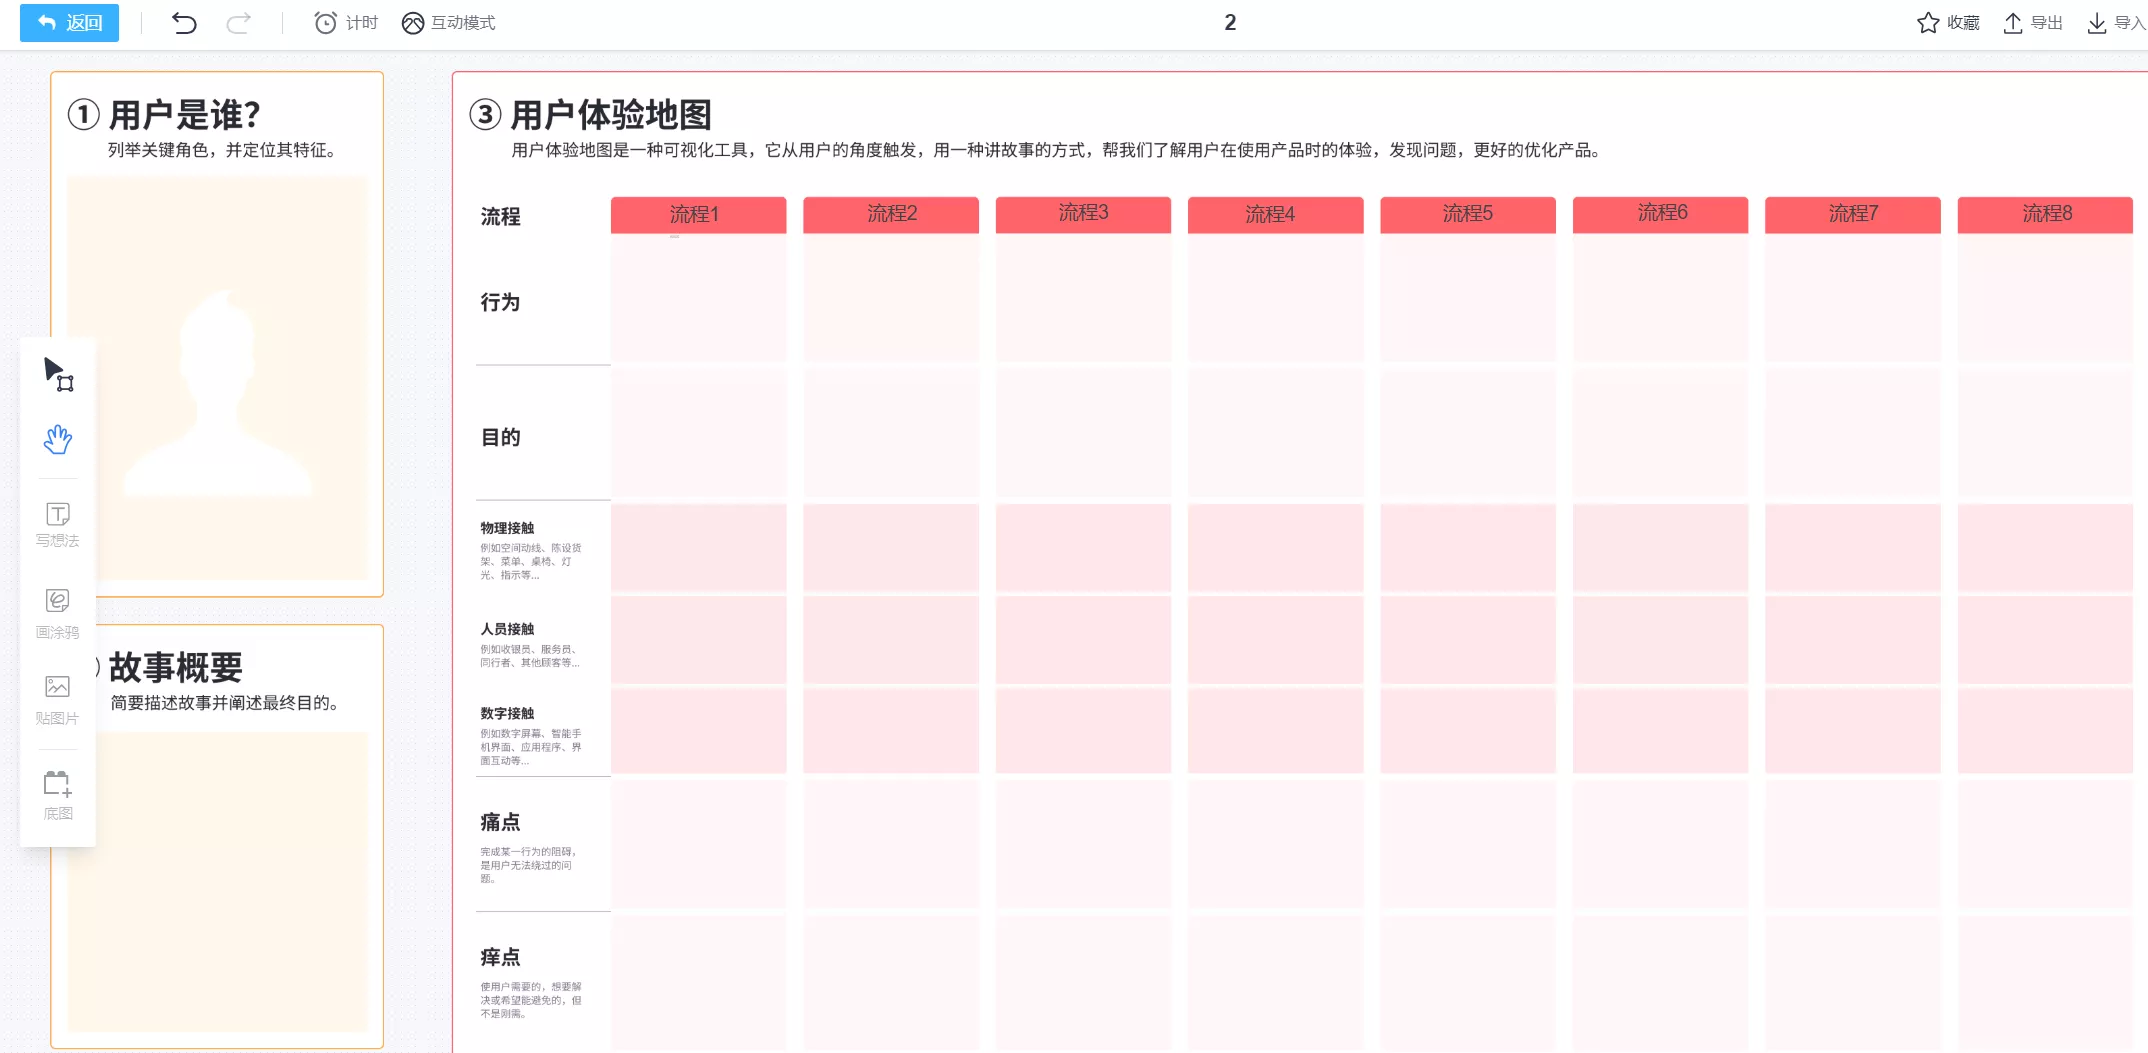Click the 数字接触 cell under 流程4
Image resolution: width=2148 pixels, height=1053 pixels.
1275,731
